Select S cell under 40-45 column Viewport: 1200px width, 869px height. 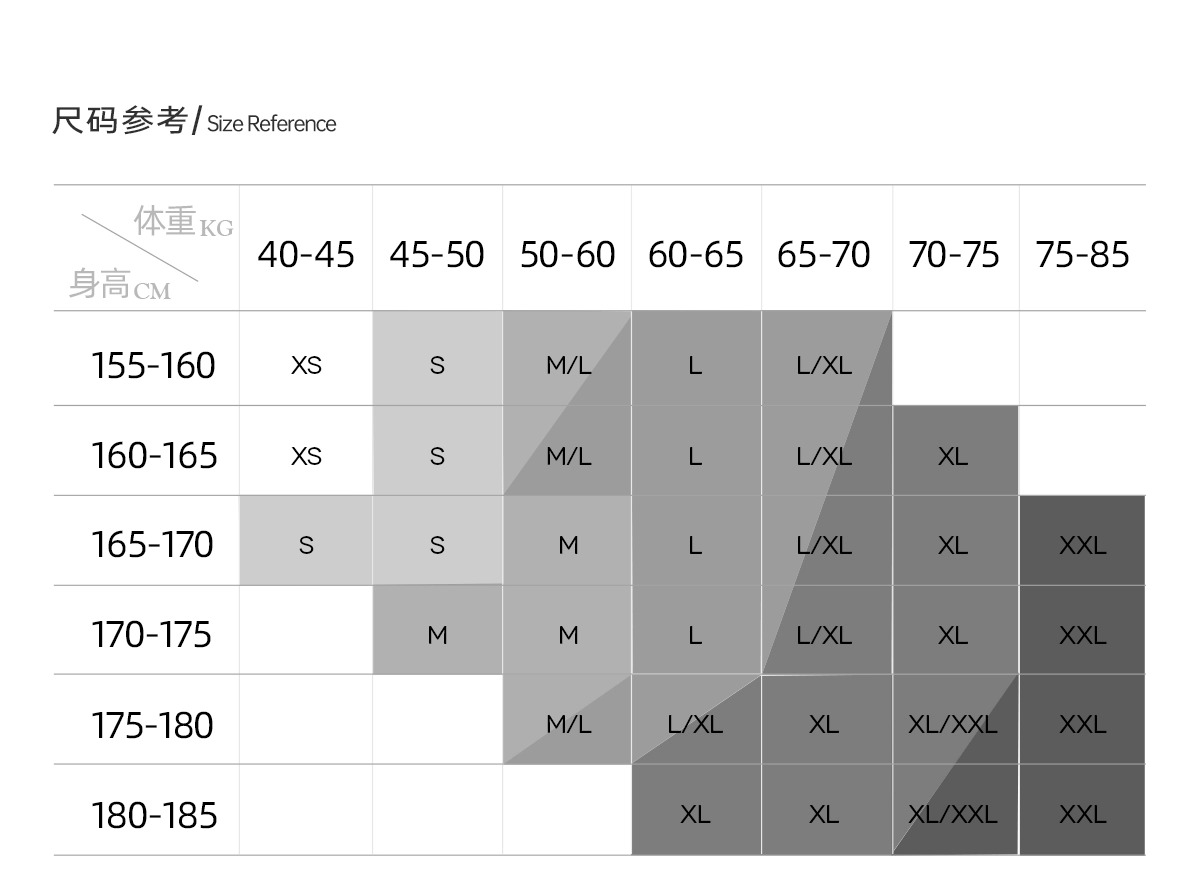306,545
